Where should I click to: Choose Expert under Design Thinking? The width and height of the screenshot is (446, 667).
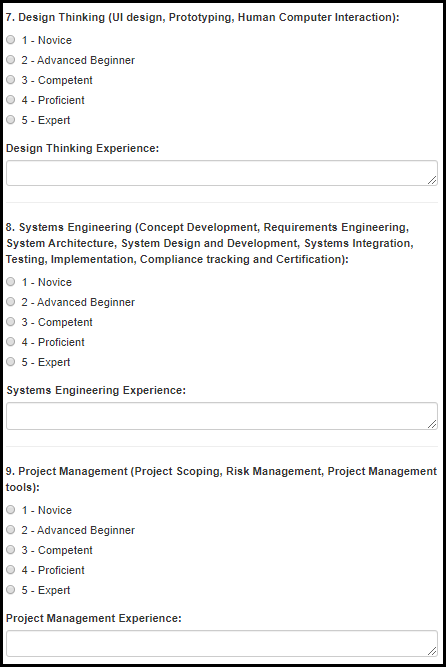click(x=11, y=120)
